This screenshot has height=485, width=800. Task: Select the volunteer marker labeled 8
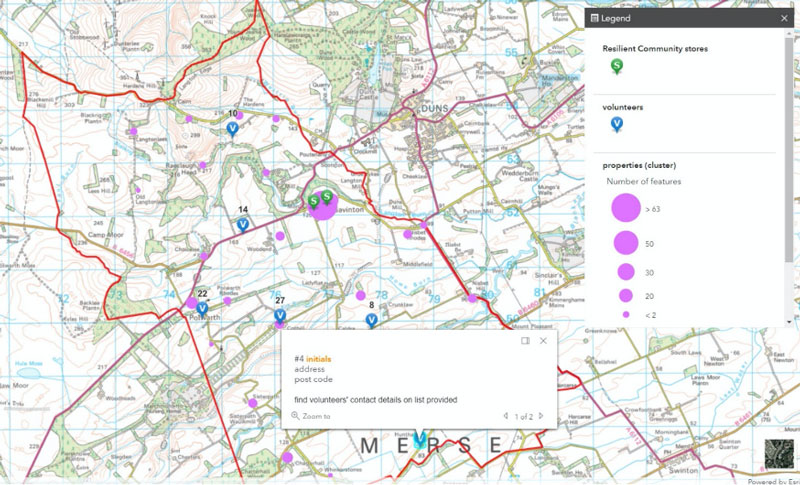click(372, 320)
